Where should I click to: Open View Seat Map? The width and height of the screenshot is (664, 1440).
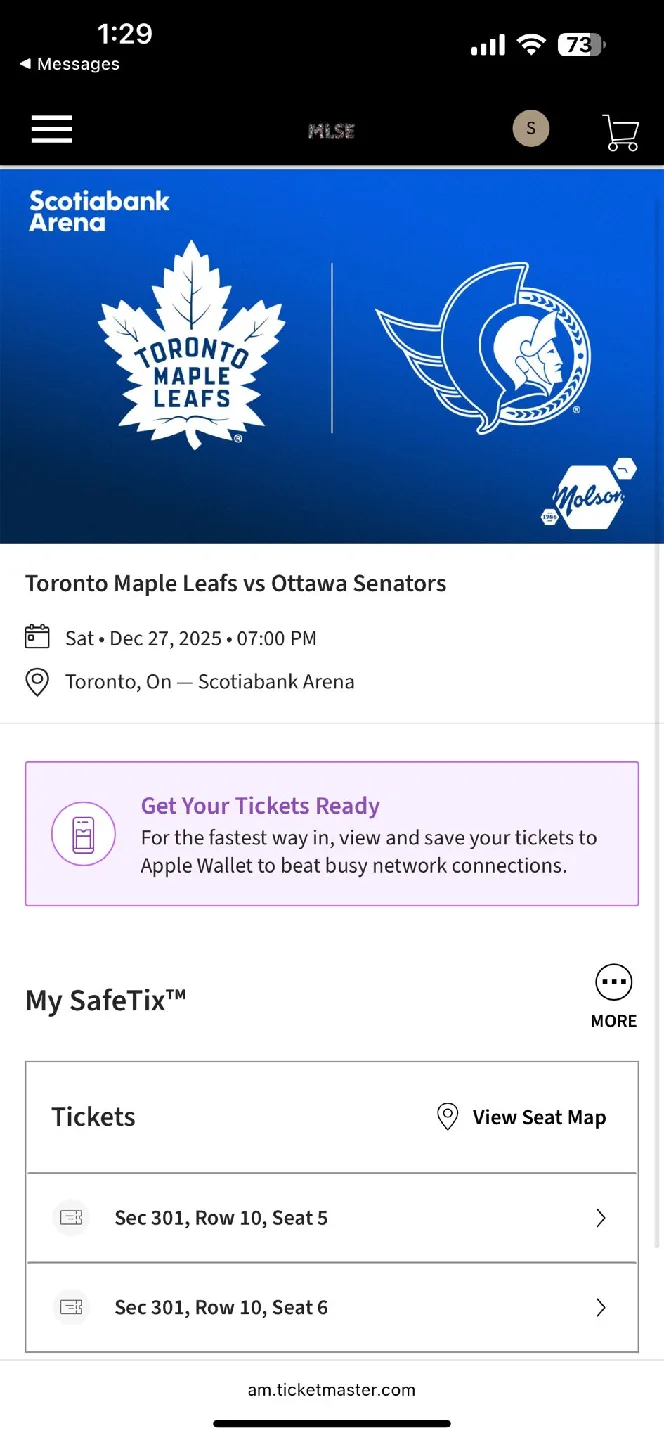pyautogui.click(x=540, y=1116)
